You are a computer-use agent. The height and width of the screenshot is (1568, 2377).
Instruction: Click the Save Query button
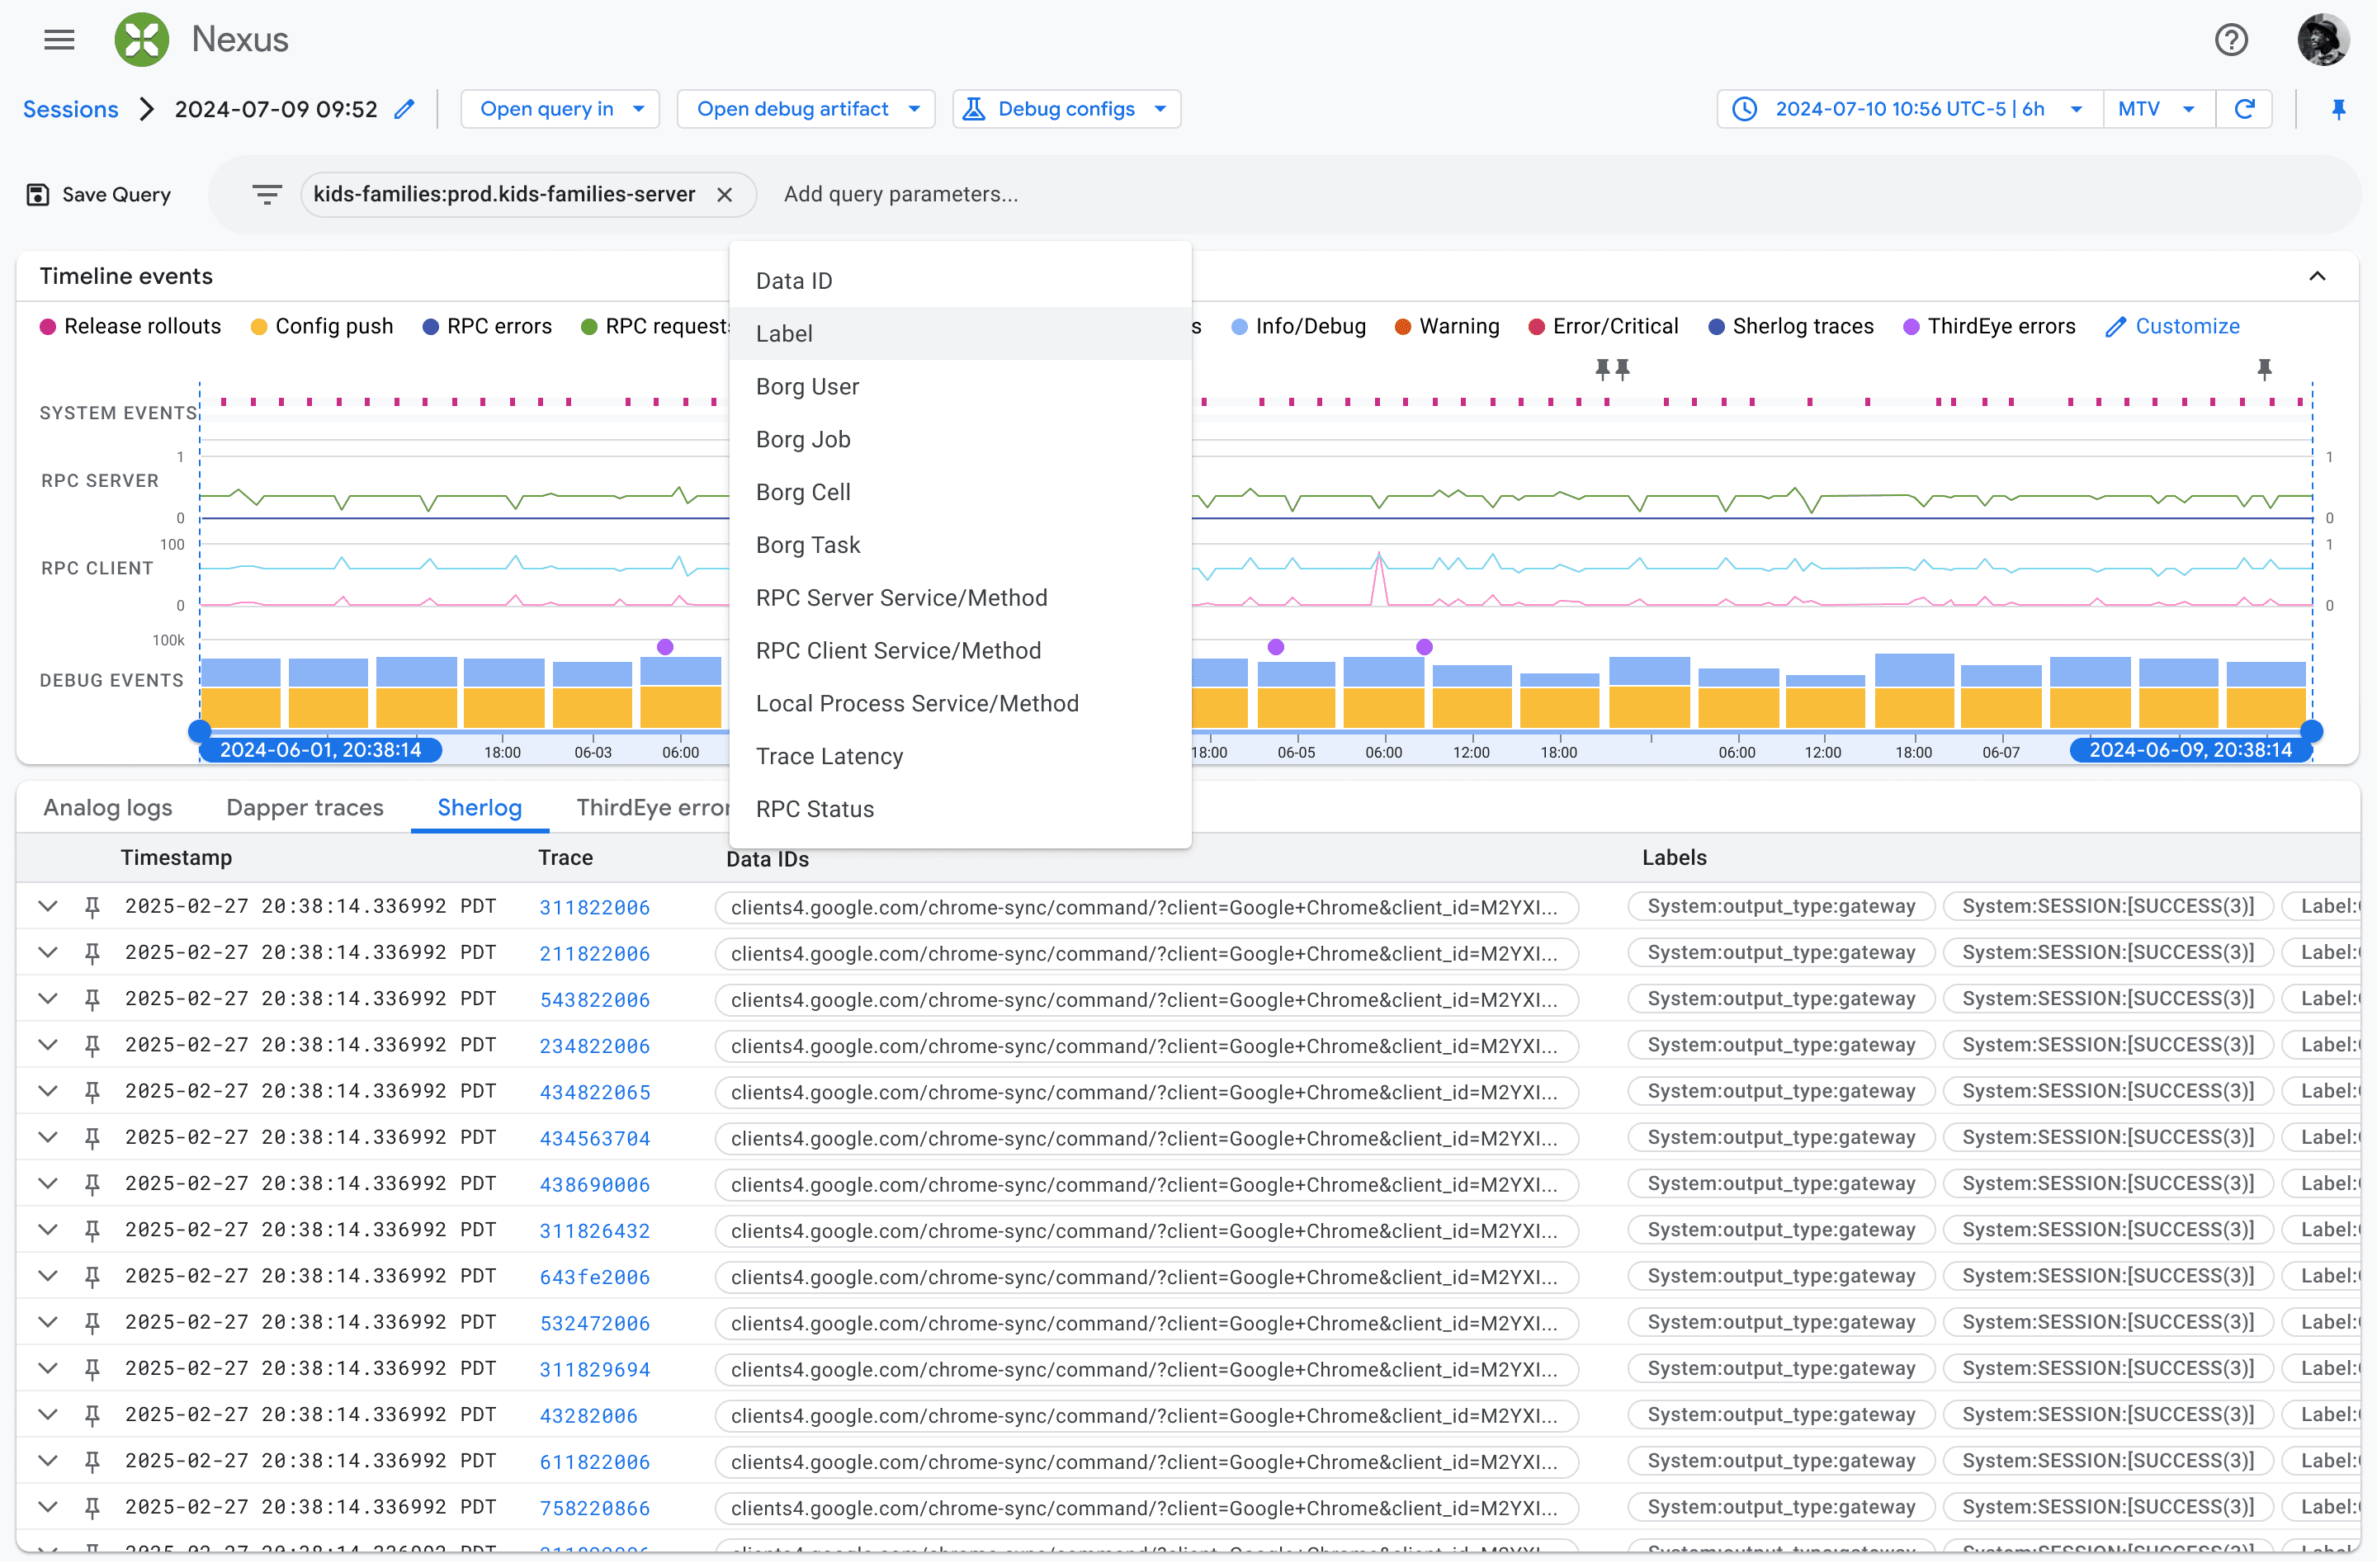click(x=99, y=194)
